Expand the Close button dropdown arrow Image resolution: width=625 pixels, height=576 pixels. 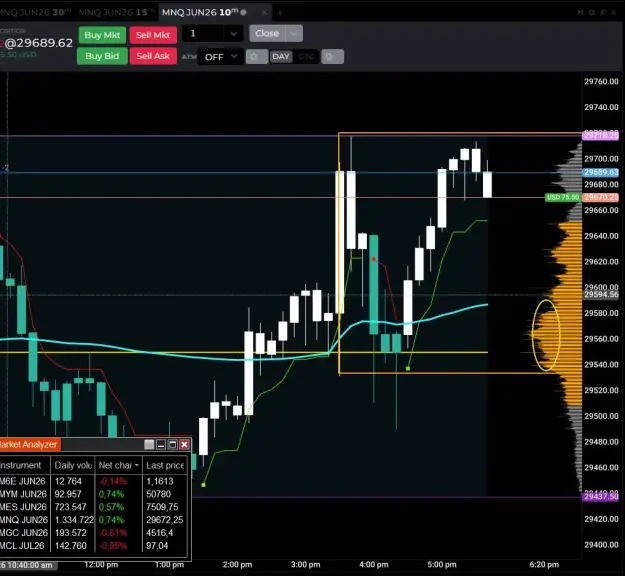[294, 33]
